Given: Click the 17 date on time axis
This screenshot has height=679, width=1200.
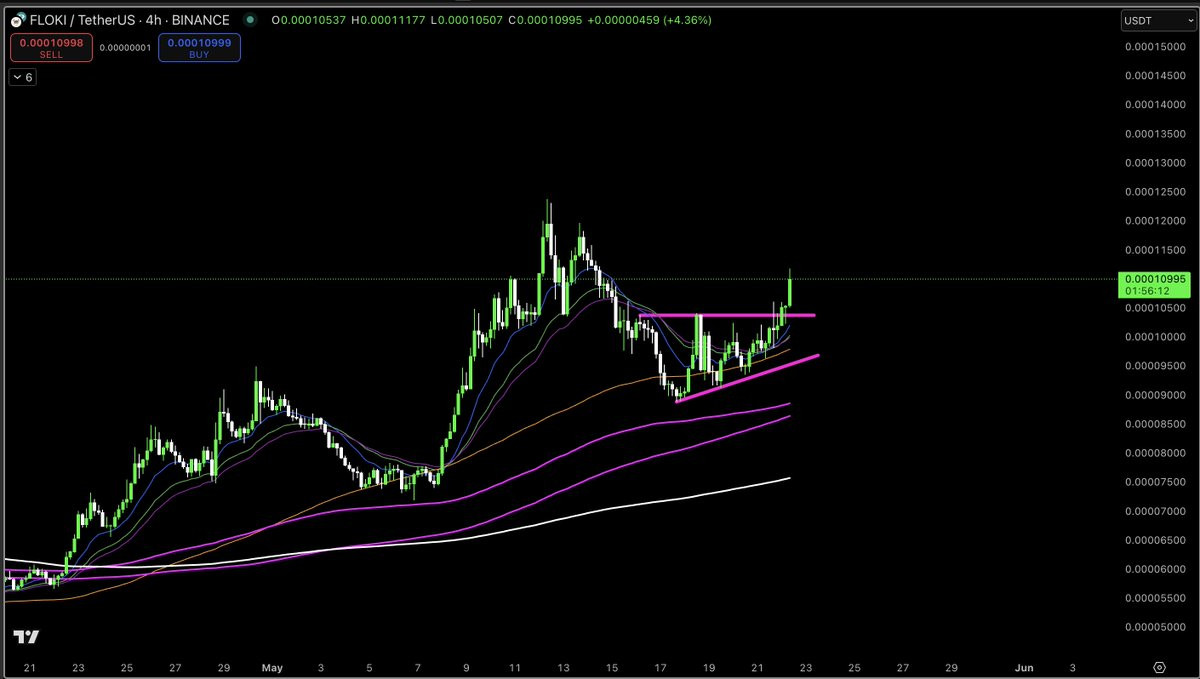Looking at the screenshot, I should tap(660, 667).
